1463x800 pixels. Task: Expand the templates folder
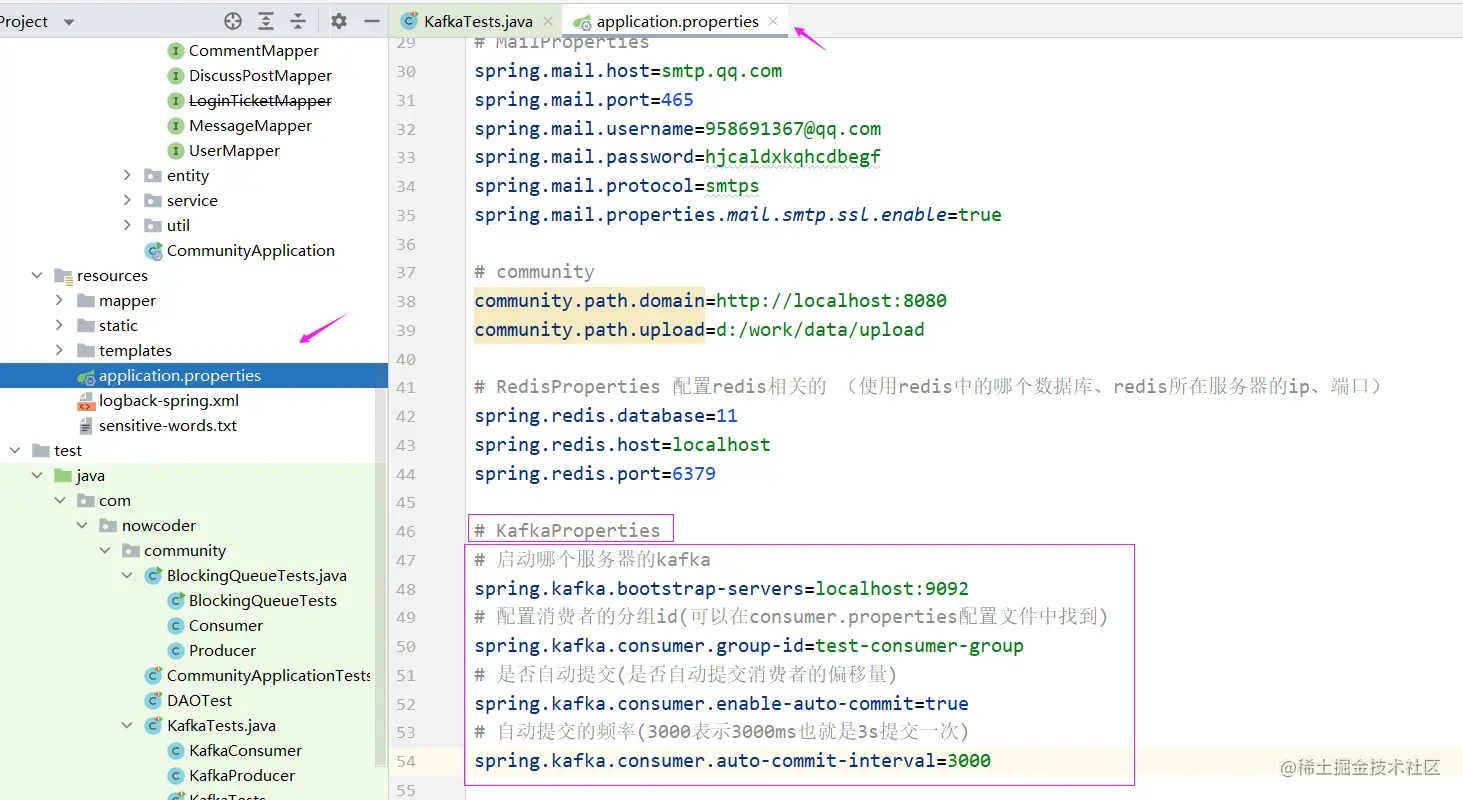(x=59, y=350)
